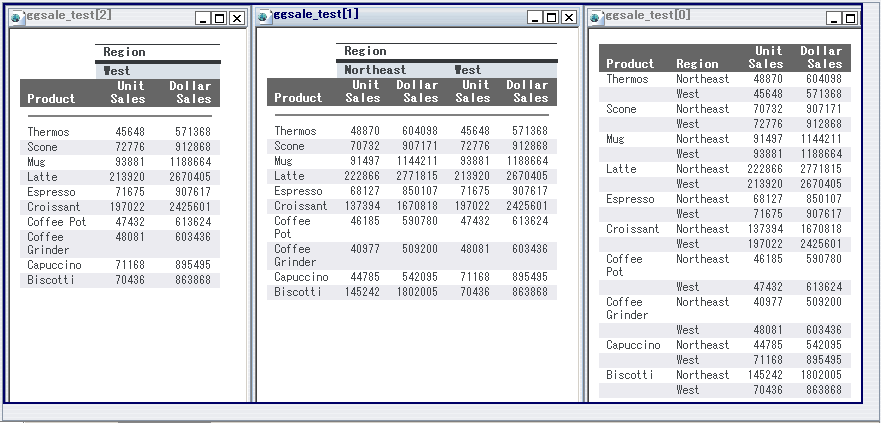Click Product header in ggsale_test[1]
Screen dimensions: 881x423
pyautogui.click(x=298, y=98)
